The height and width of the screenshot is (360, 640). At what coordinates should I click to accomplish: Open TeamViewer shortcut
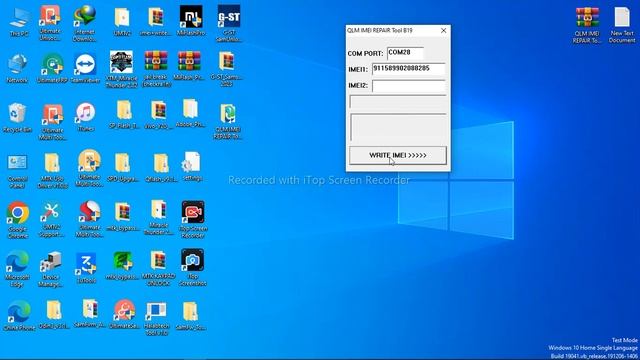coord(85,69)
